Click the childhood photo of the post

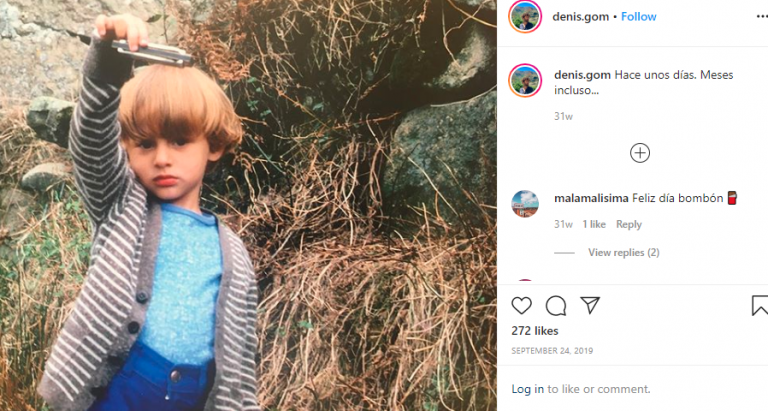[x=248, y=205]
